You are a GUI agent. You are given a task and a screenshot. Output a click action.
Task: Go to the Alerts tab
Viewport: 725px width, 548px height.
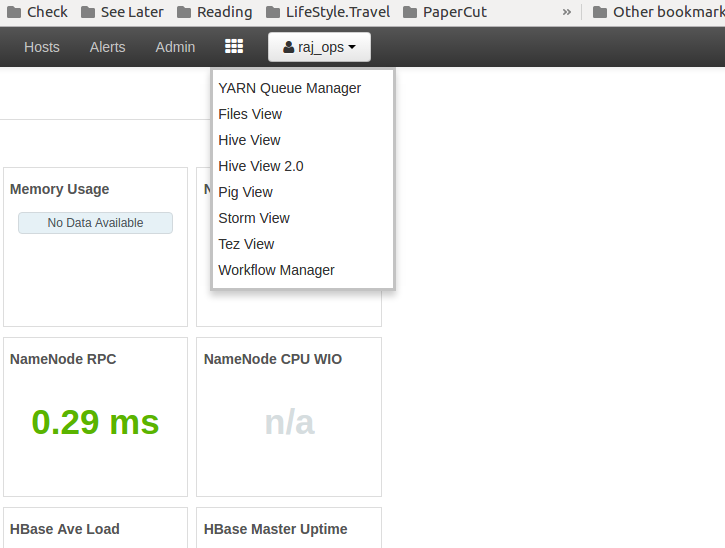click(x=108, y=47)
